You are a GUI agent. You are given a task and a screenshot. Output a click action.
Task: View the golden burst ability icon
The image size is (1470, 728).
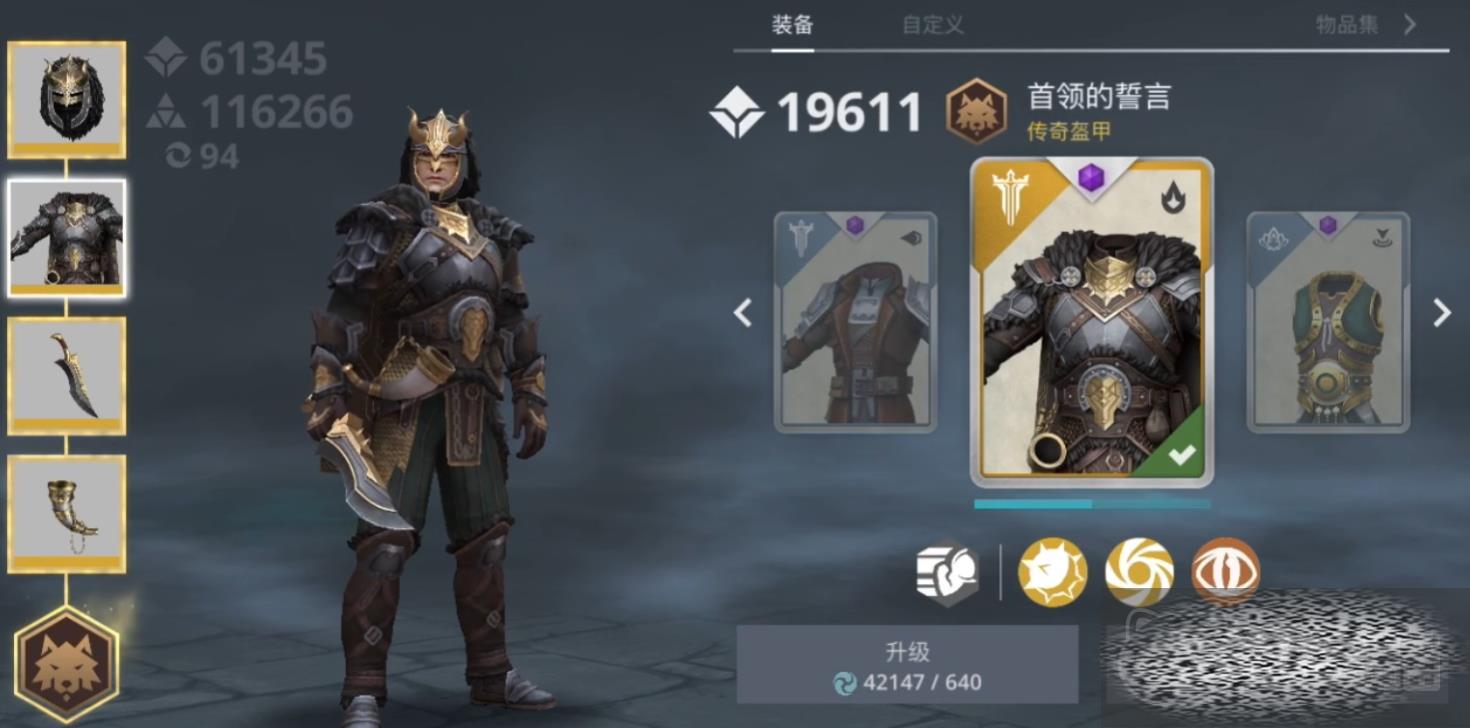1052,573
